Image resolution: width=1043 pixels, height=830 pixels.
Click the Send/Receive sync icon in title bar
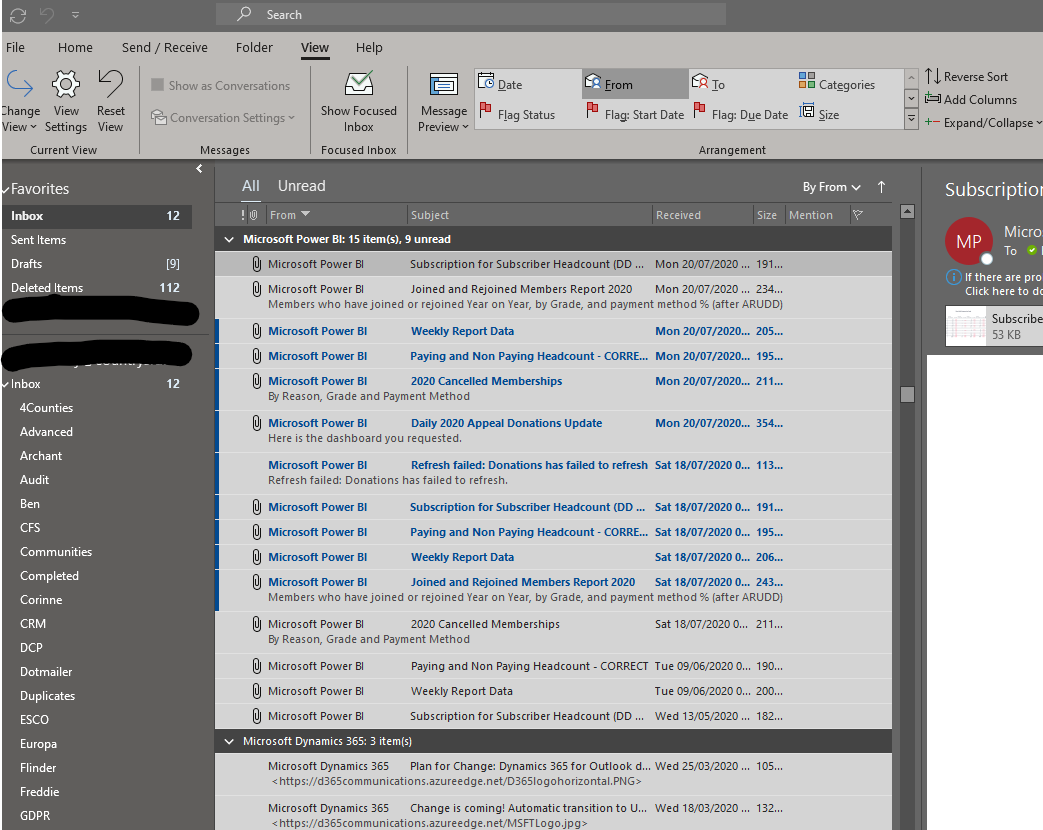18,15
